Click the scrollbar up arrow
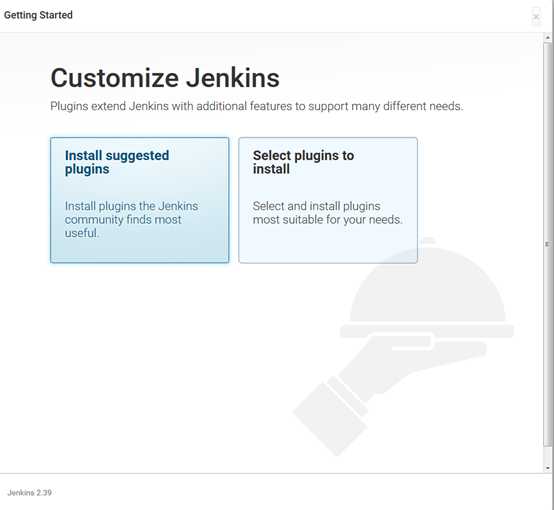 click(x=548, y=37)
